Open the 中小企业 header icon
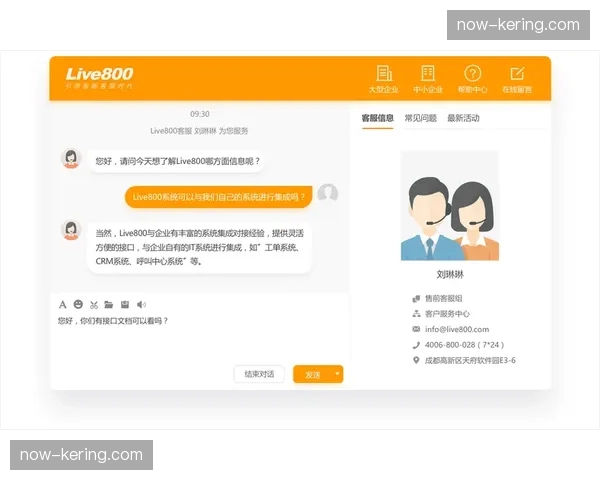This screenshot has height=480, width=600. point(428,79)
